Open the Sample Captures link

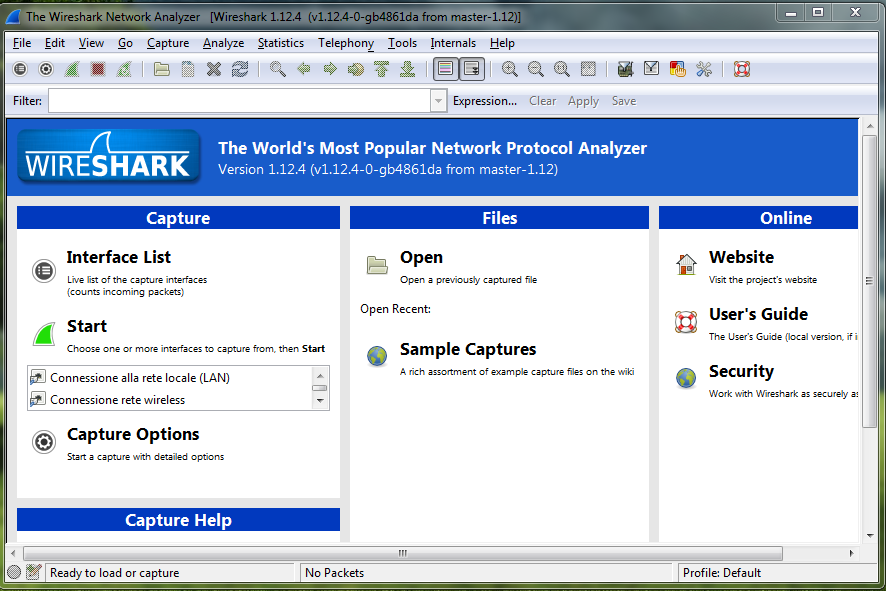tap(467, 350)
